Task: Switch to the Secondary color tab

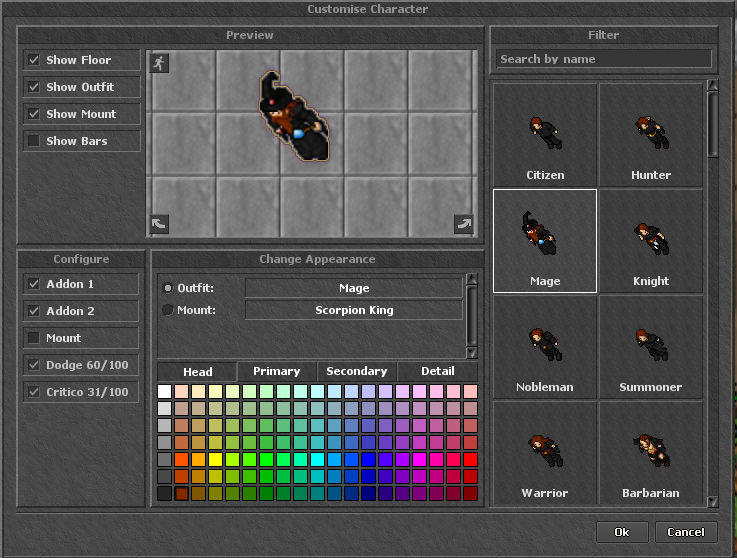Action: pyautogui.click(x=357, y=371)
